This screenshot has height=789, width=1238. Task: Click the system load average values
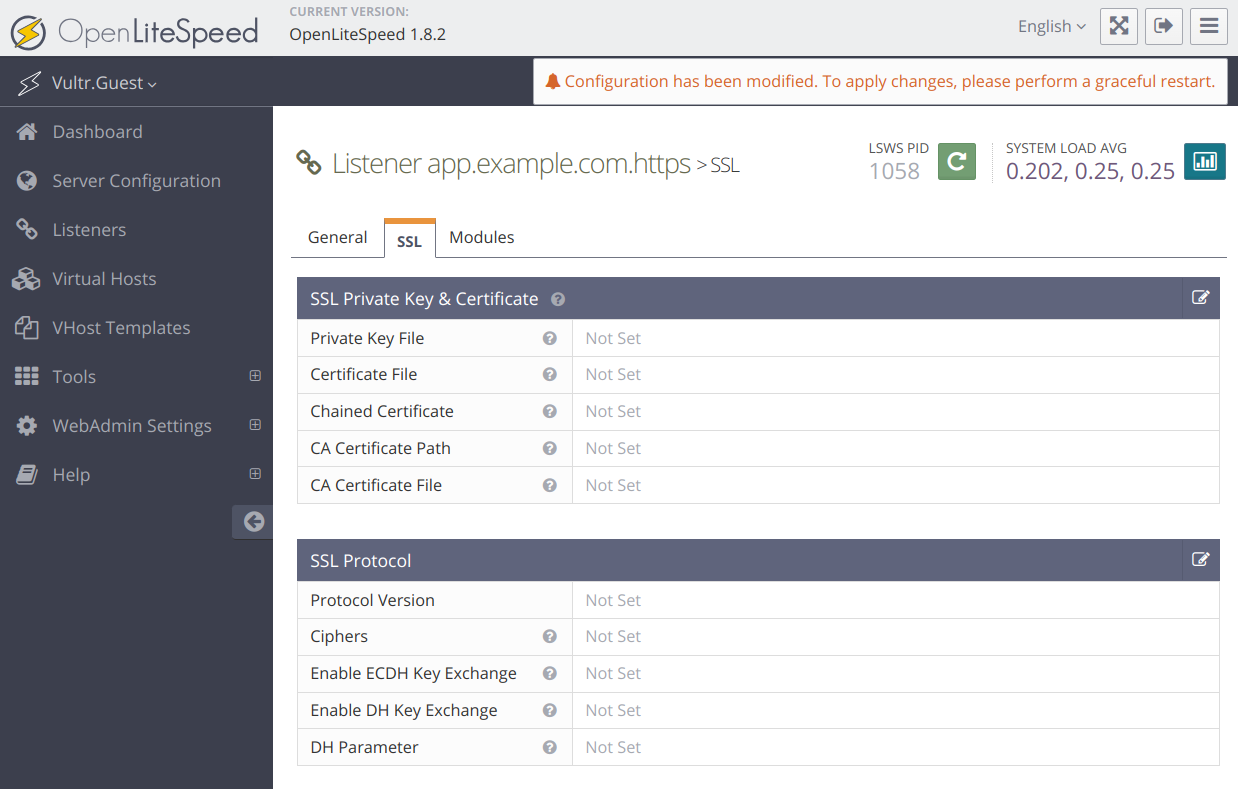(x=1090, y=171)
